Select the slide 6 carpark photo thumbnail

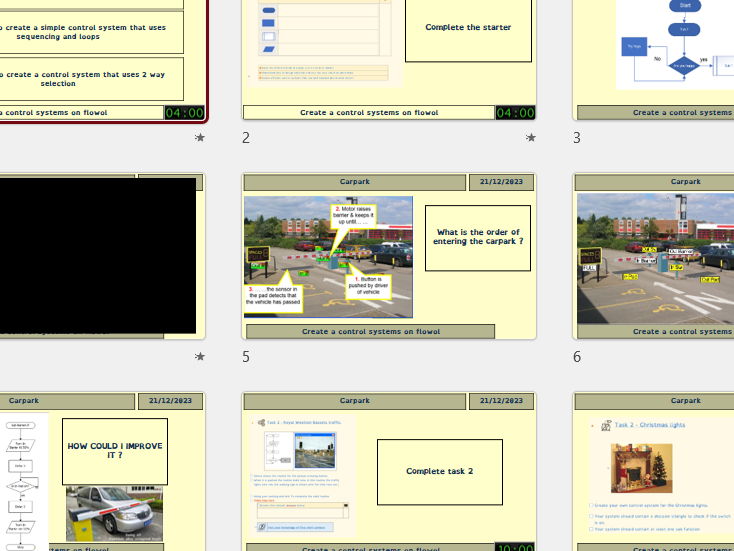(x=653, y=256)
